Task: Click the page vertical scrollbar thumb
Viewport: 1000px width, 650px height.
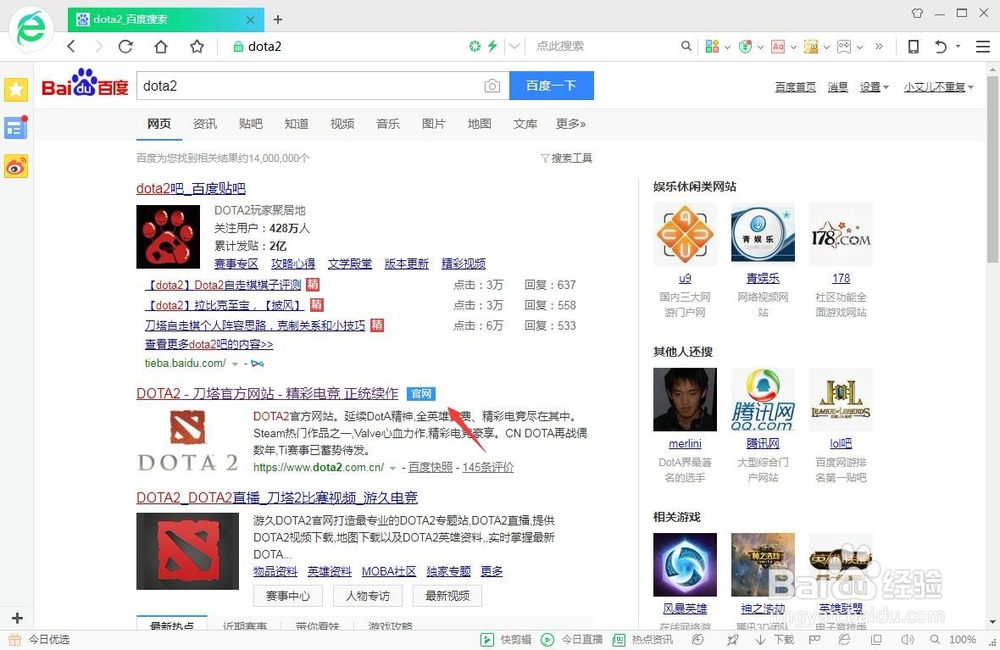Action: (992, 170)
